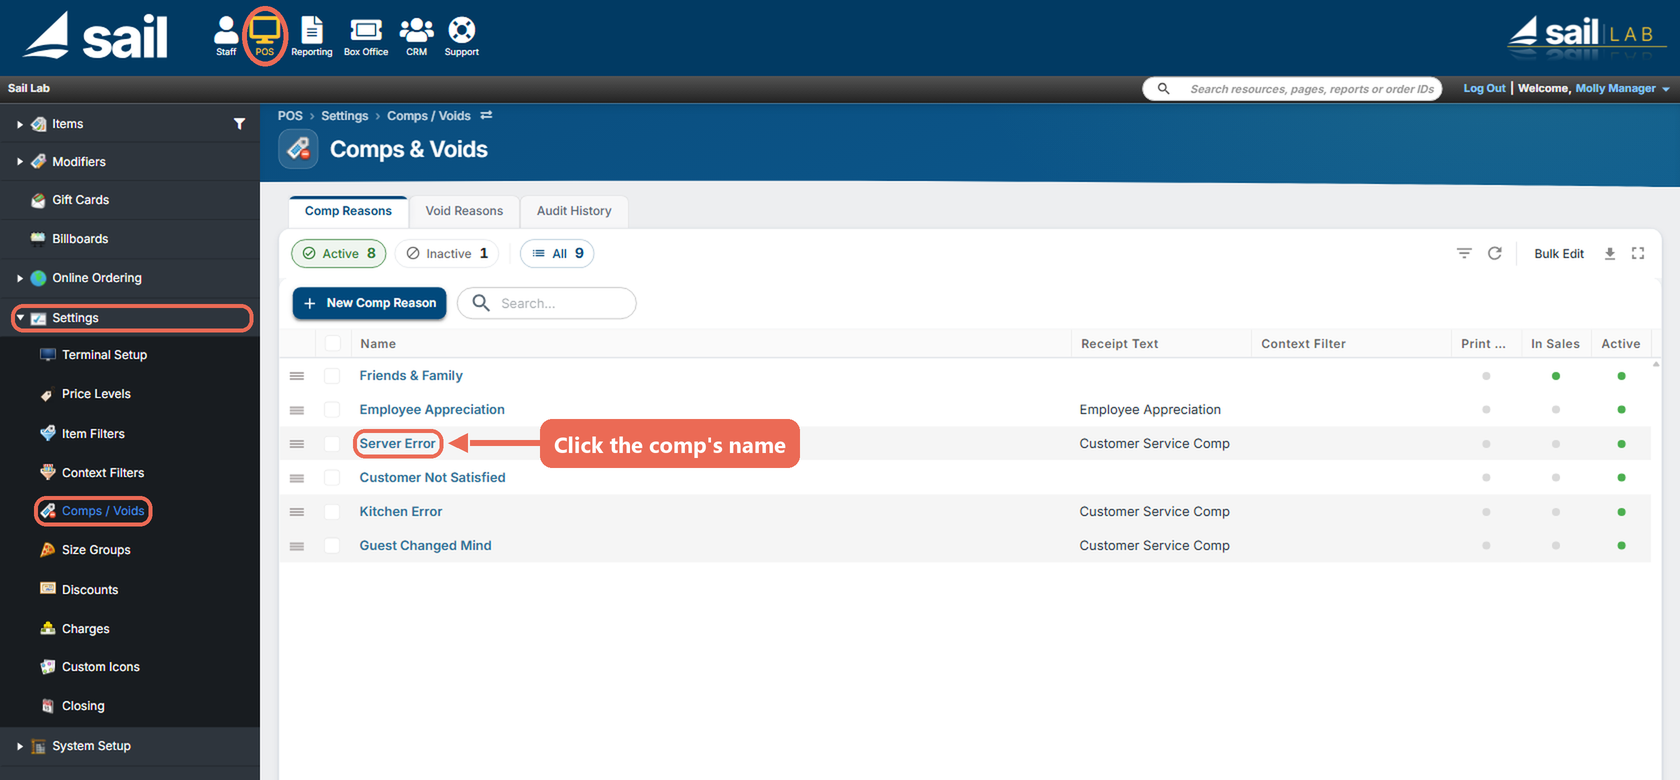
Task: Switch to the Void Reasons tab
Action: [x=464, y=211]
